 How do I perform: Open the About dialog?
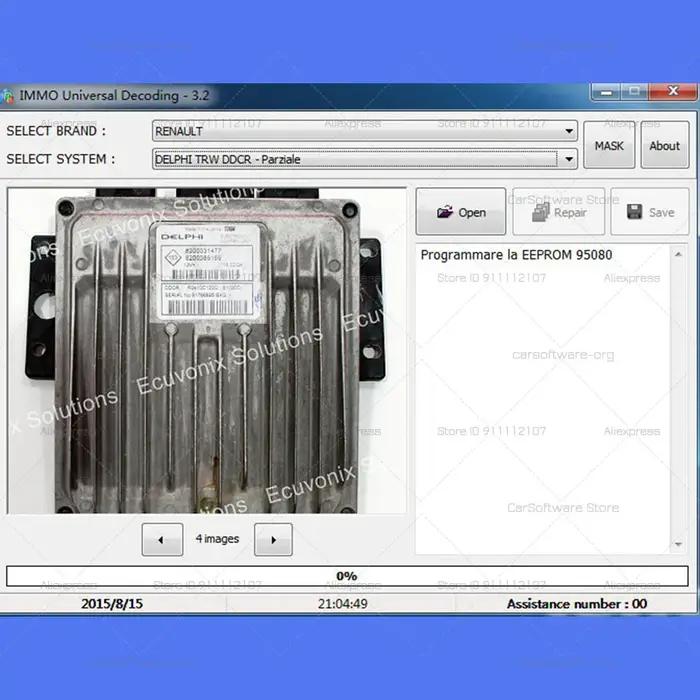(665, 145)
